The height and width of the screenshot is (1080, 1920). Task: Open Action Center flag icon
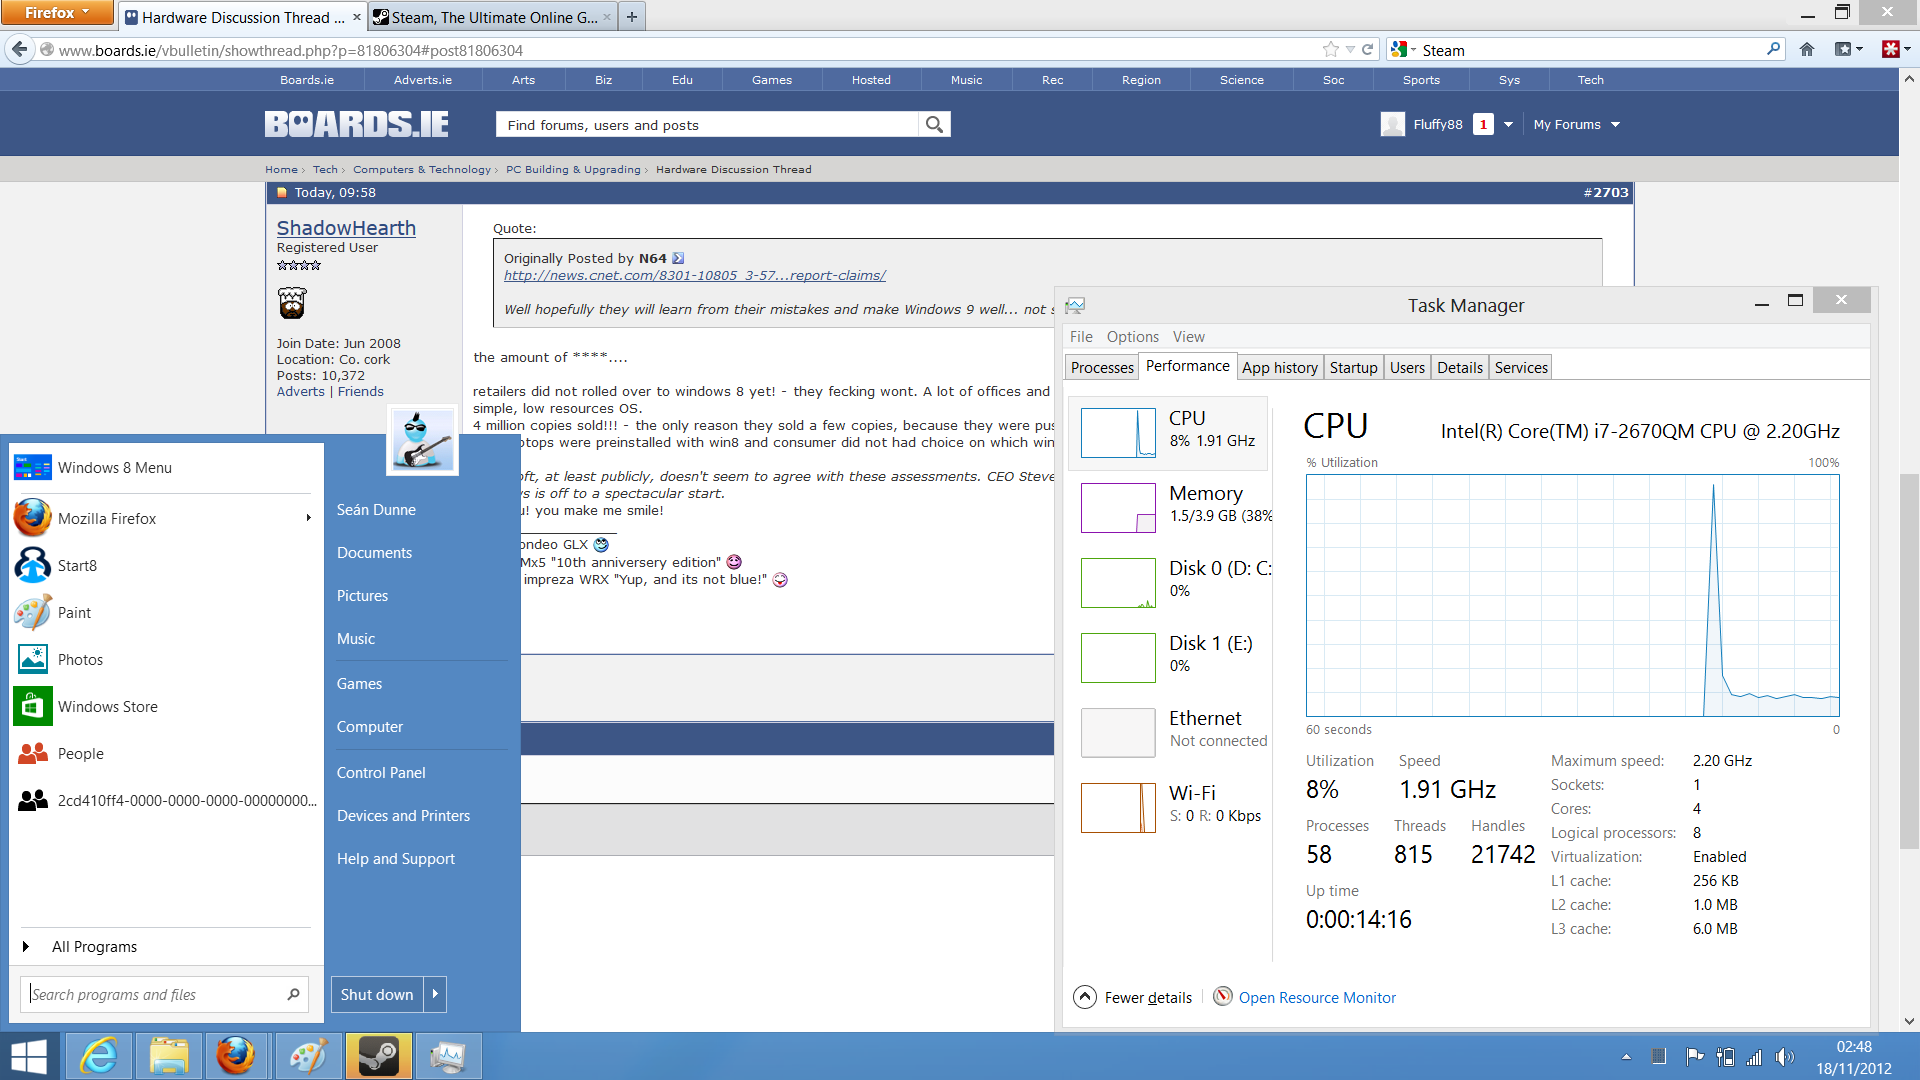coord(1694,1057)
